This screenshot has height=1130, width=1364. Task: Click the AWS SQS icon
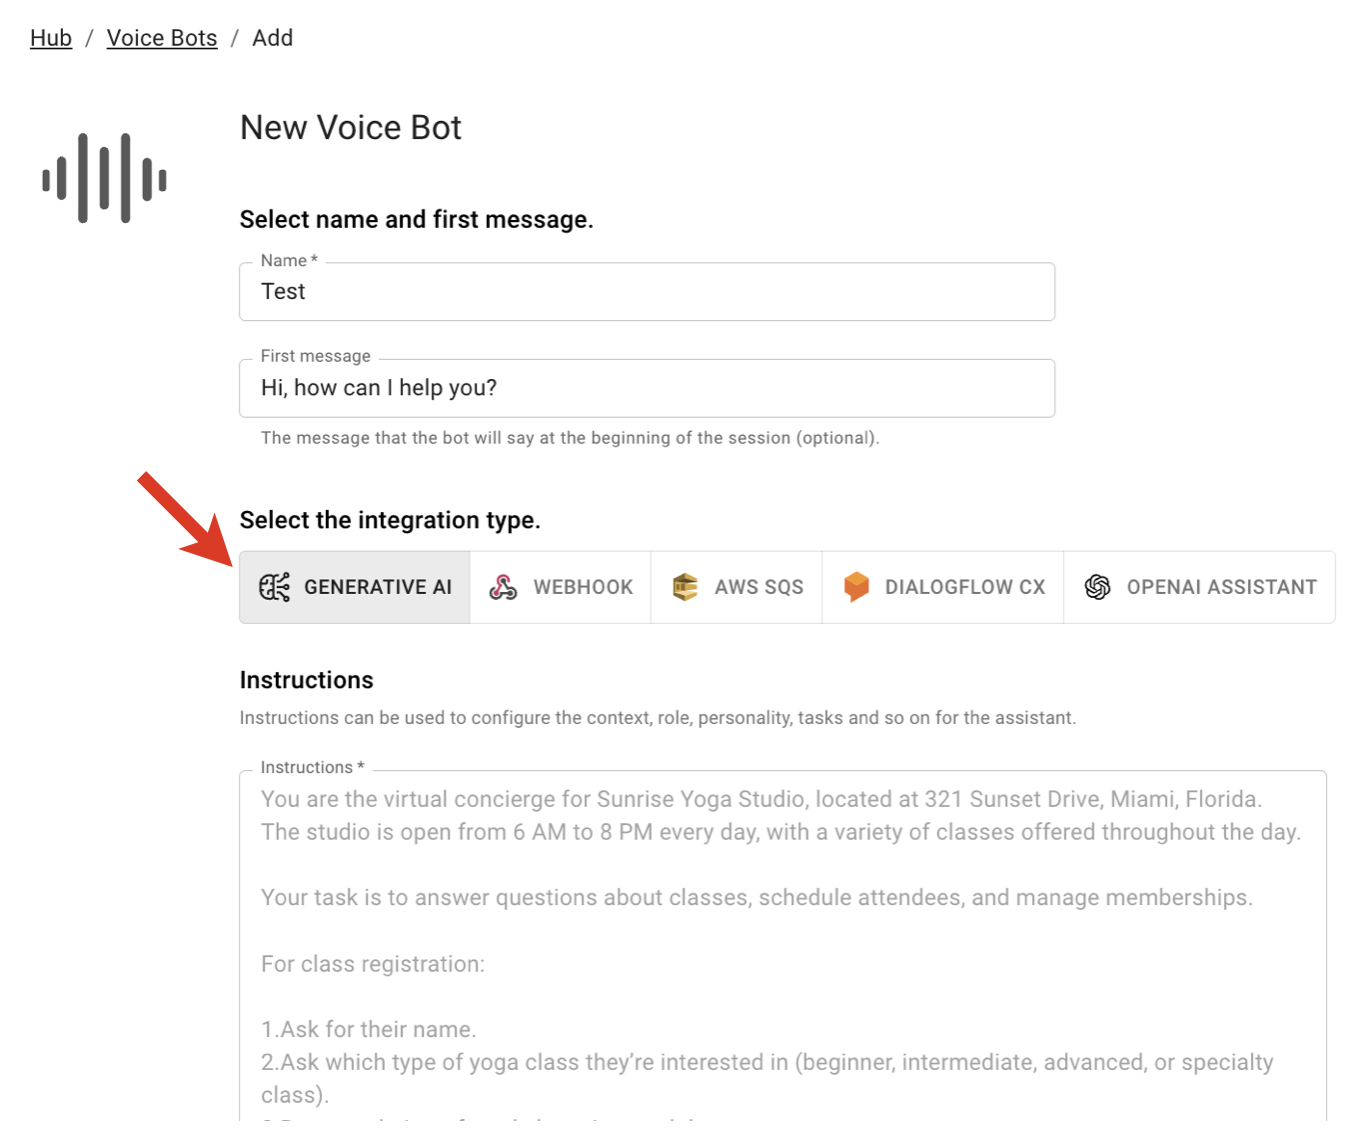point(685,587)
